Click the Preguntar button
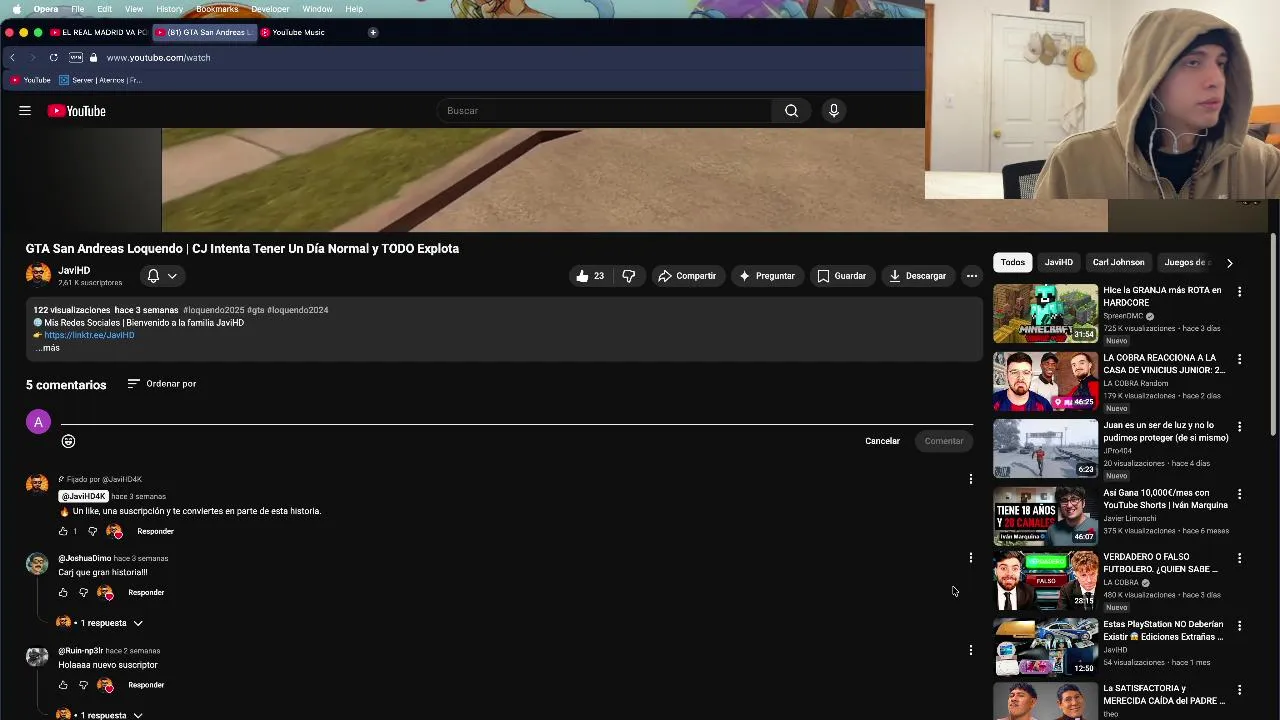Screen dimensions: 1280x720 click(766, 276)
